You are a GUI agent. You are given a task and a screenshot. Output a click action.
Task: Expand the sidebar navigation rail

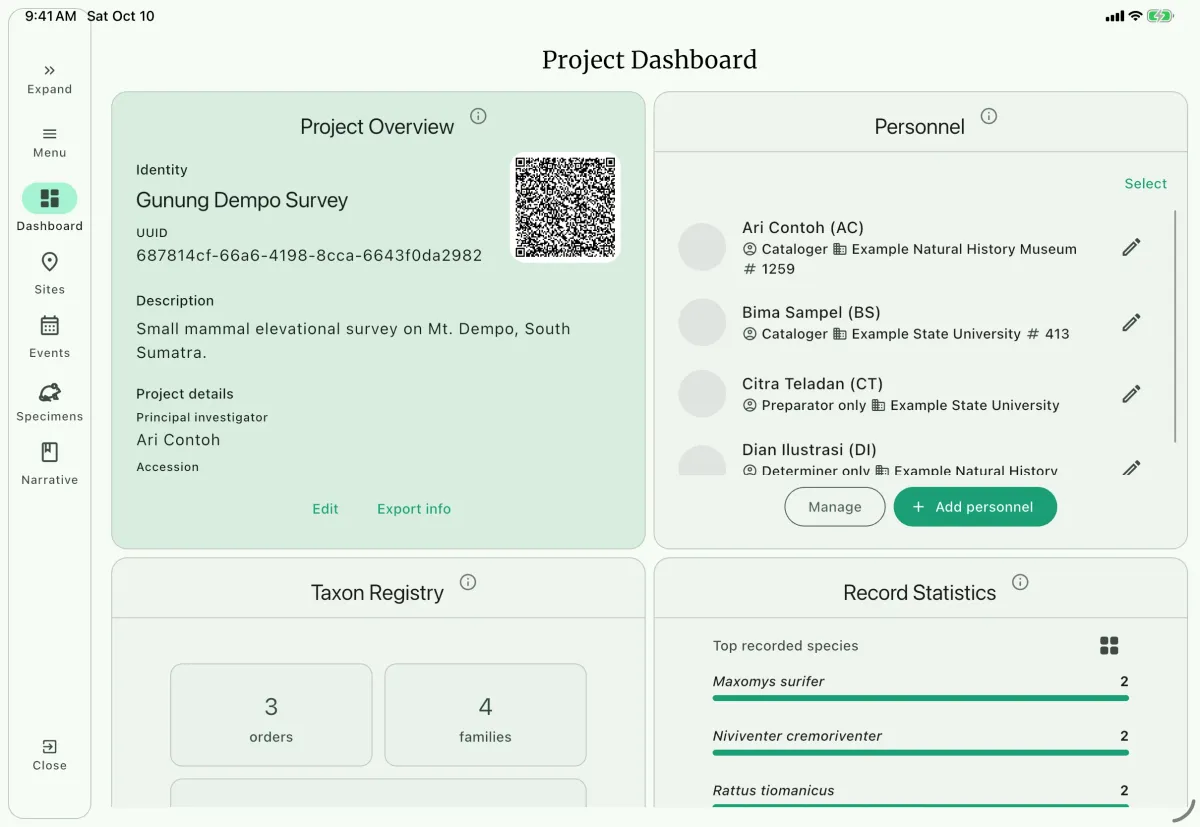click(x=49, y=79)
